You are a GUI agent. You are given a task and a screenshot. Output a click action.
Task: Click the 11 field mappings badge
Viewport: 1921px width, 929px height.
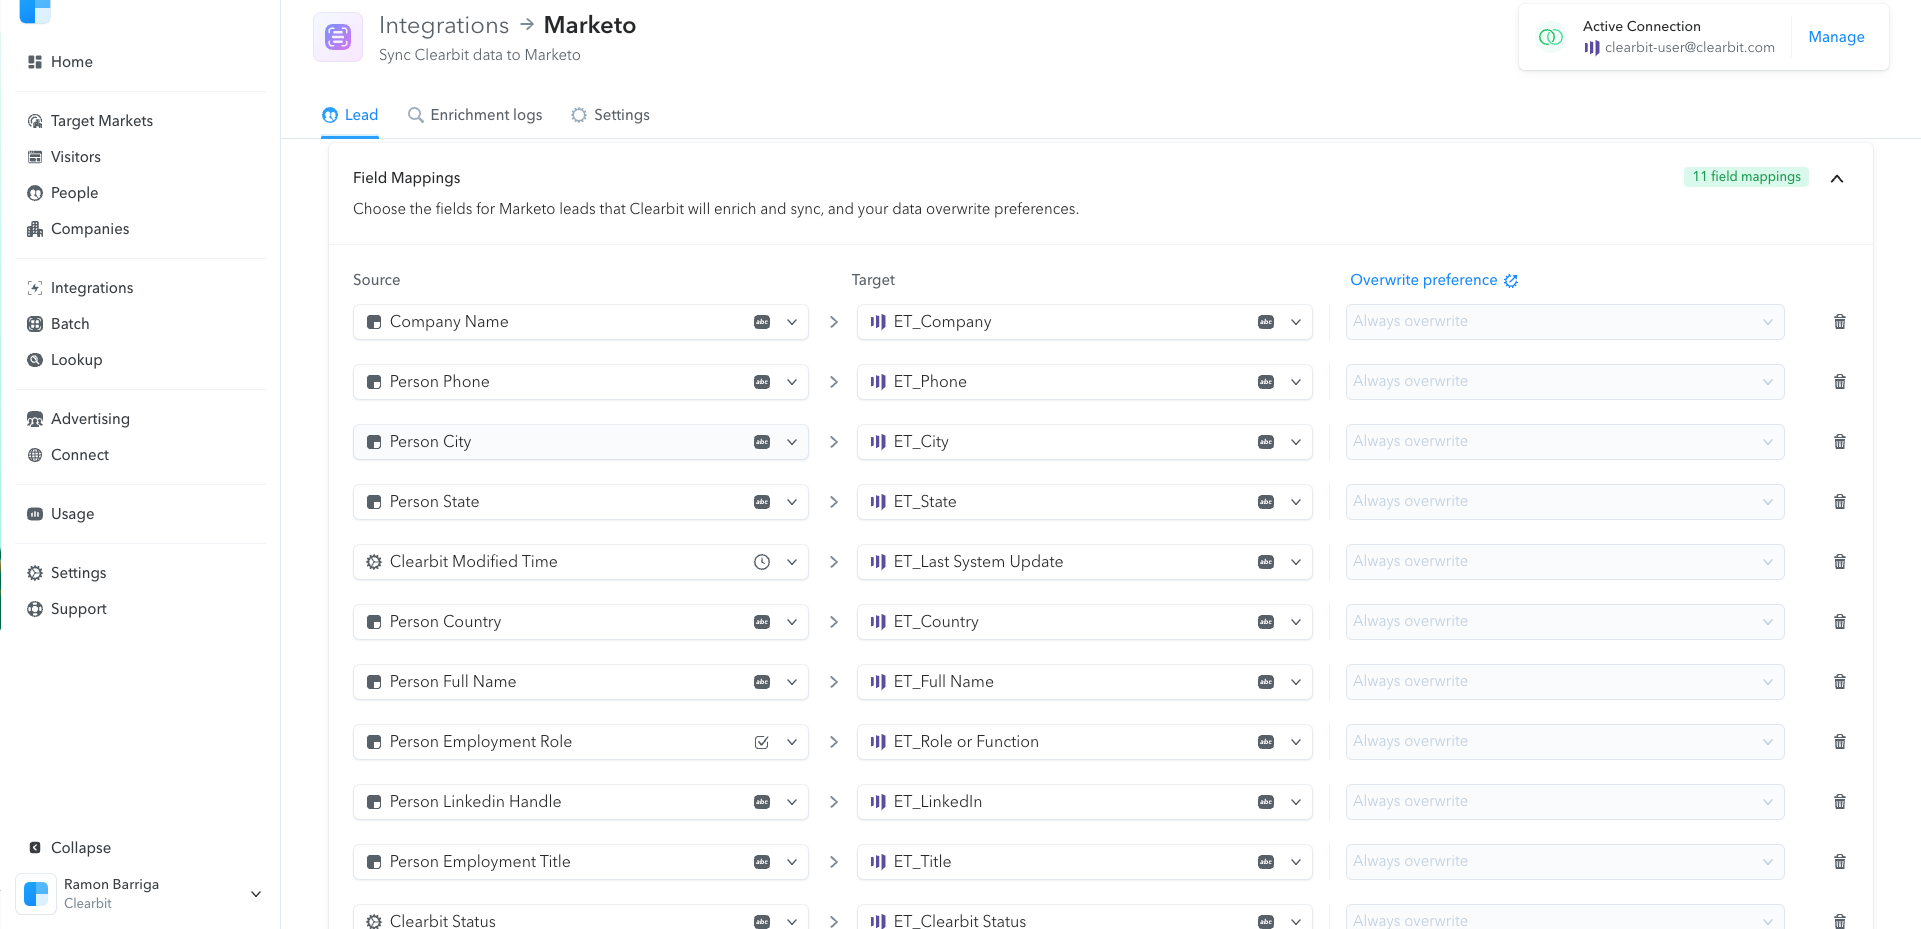pos(1746,177)
